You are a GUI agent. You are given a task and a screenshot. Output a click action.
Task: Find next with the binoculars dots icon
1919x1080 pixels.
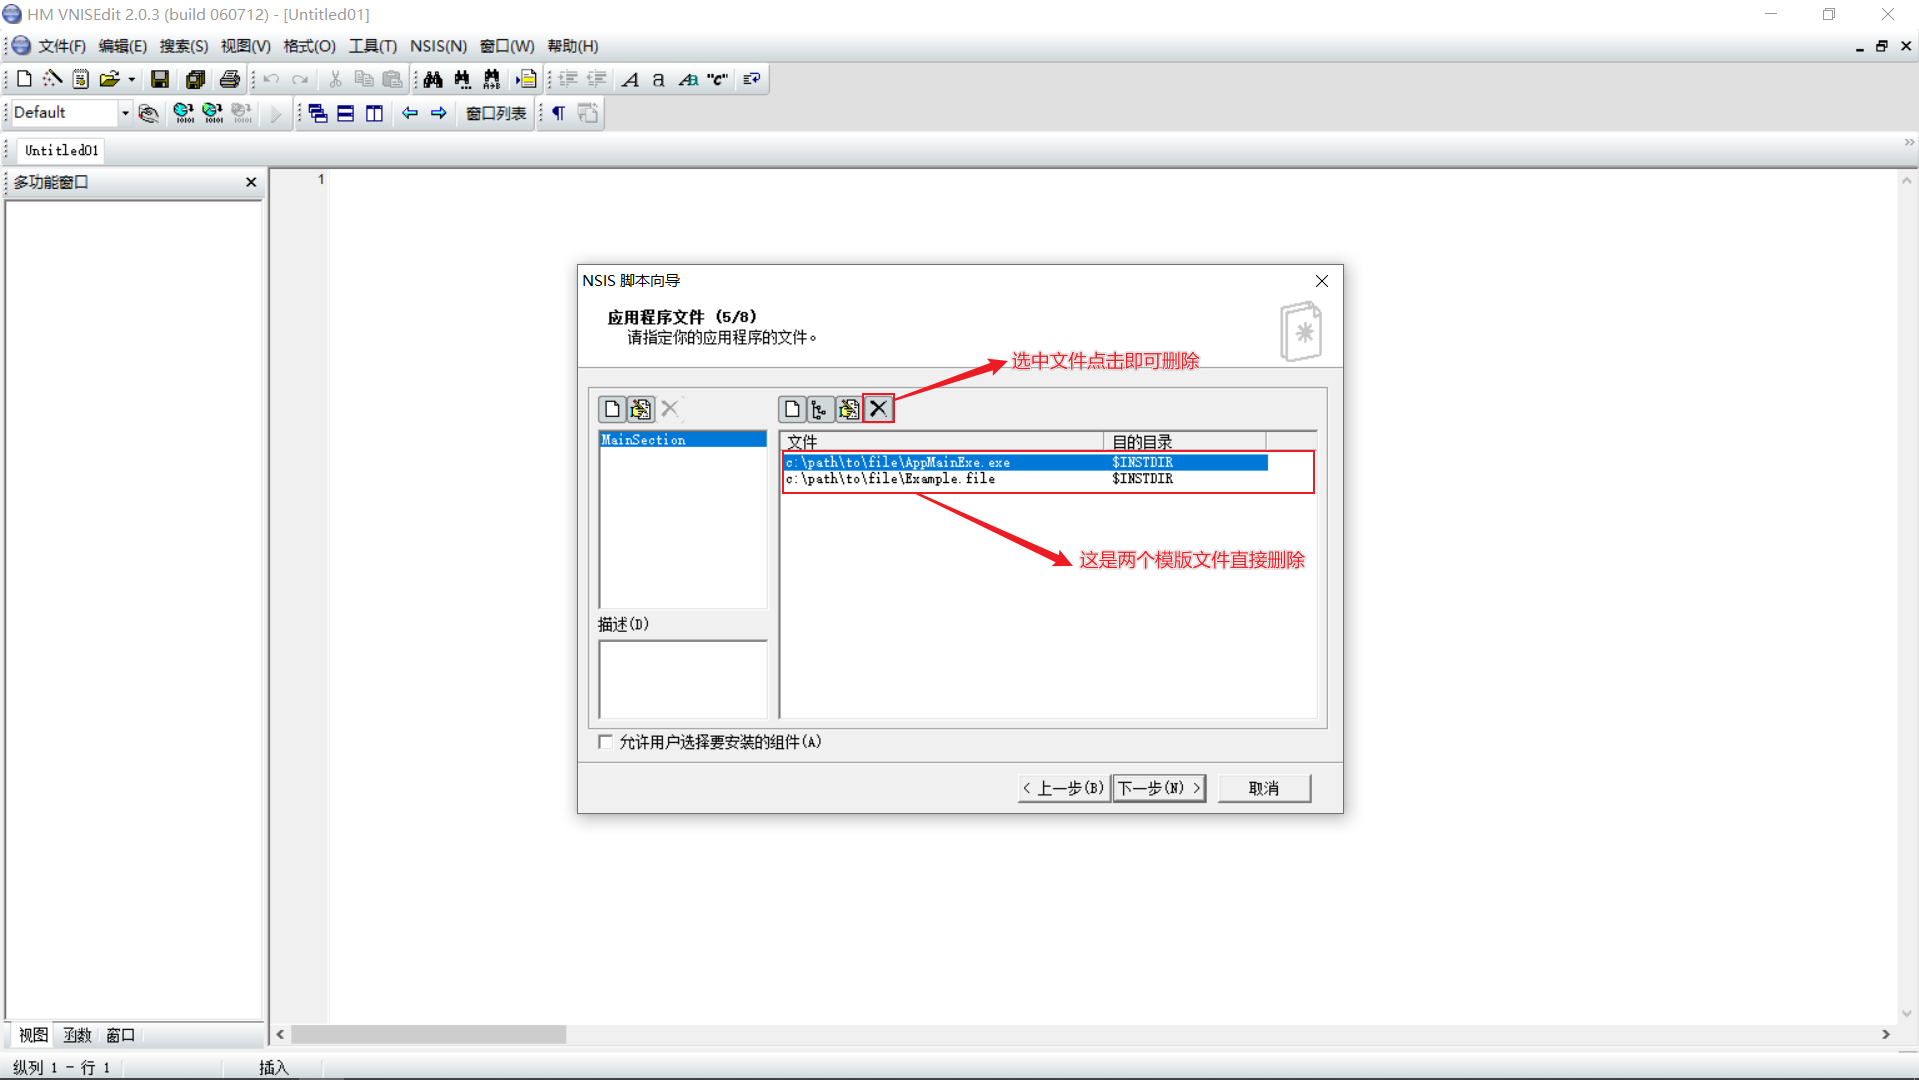click(462, 79)
